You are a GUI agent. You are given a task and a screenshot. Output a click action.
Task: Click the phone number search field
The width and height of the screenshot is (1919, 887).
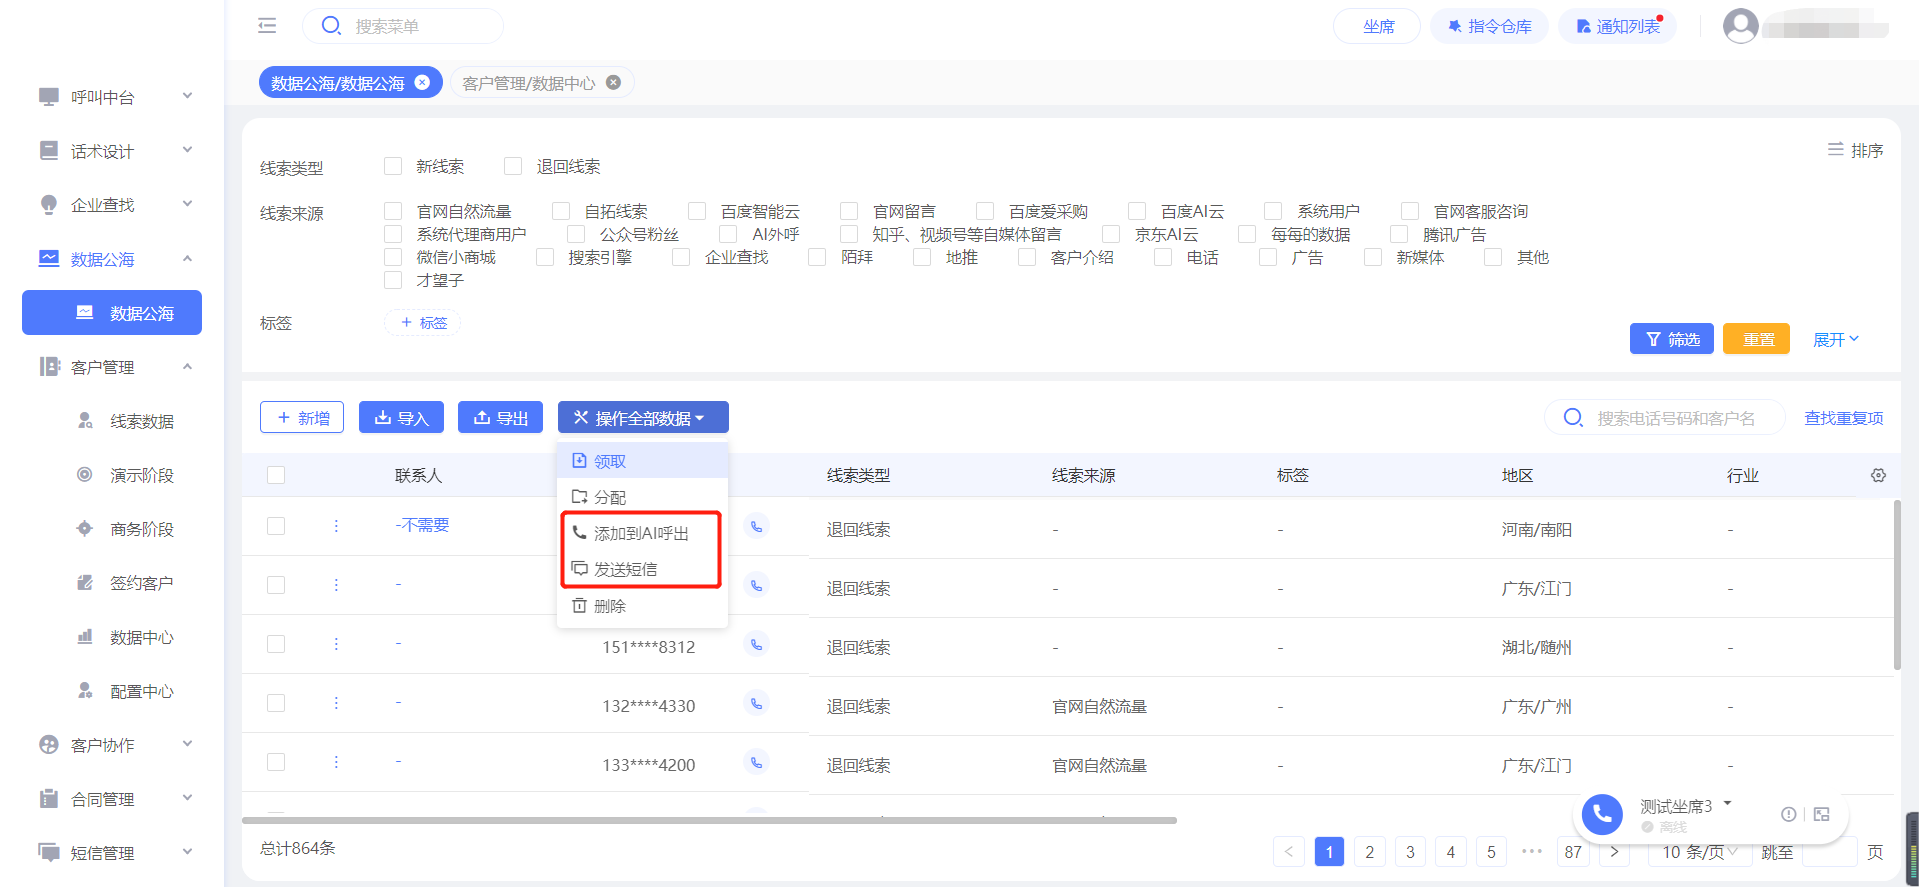1665,418
